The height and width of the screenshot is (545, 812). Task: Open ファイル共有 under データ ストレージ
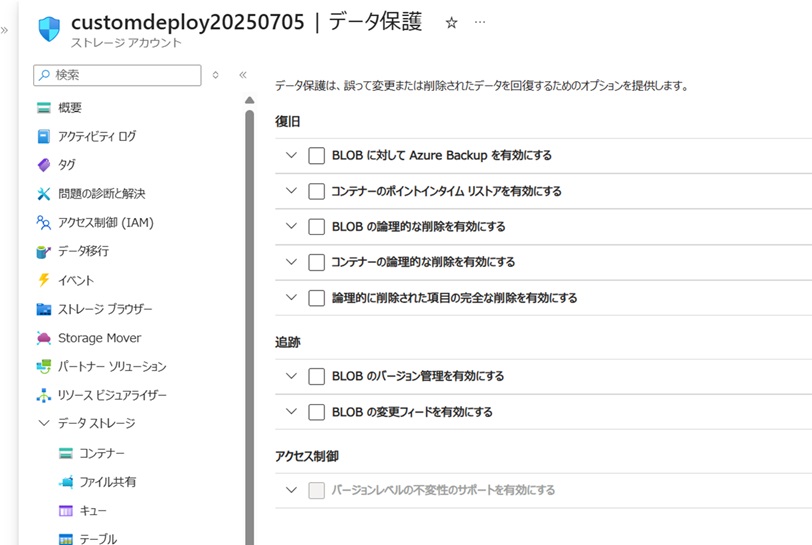tap(108, 482)
